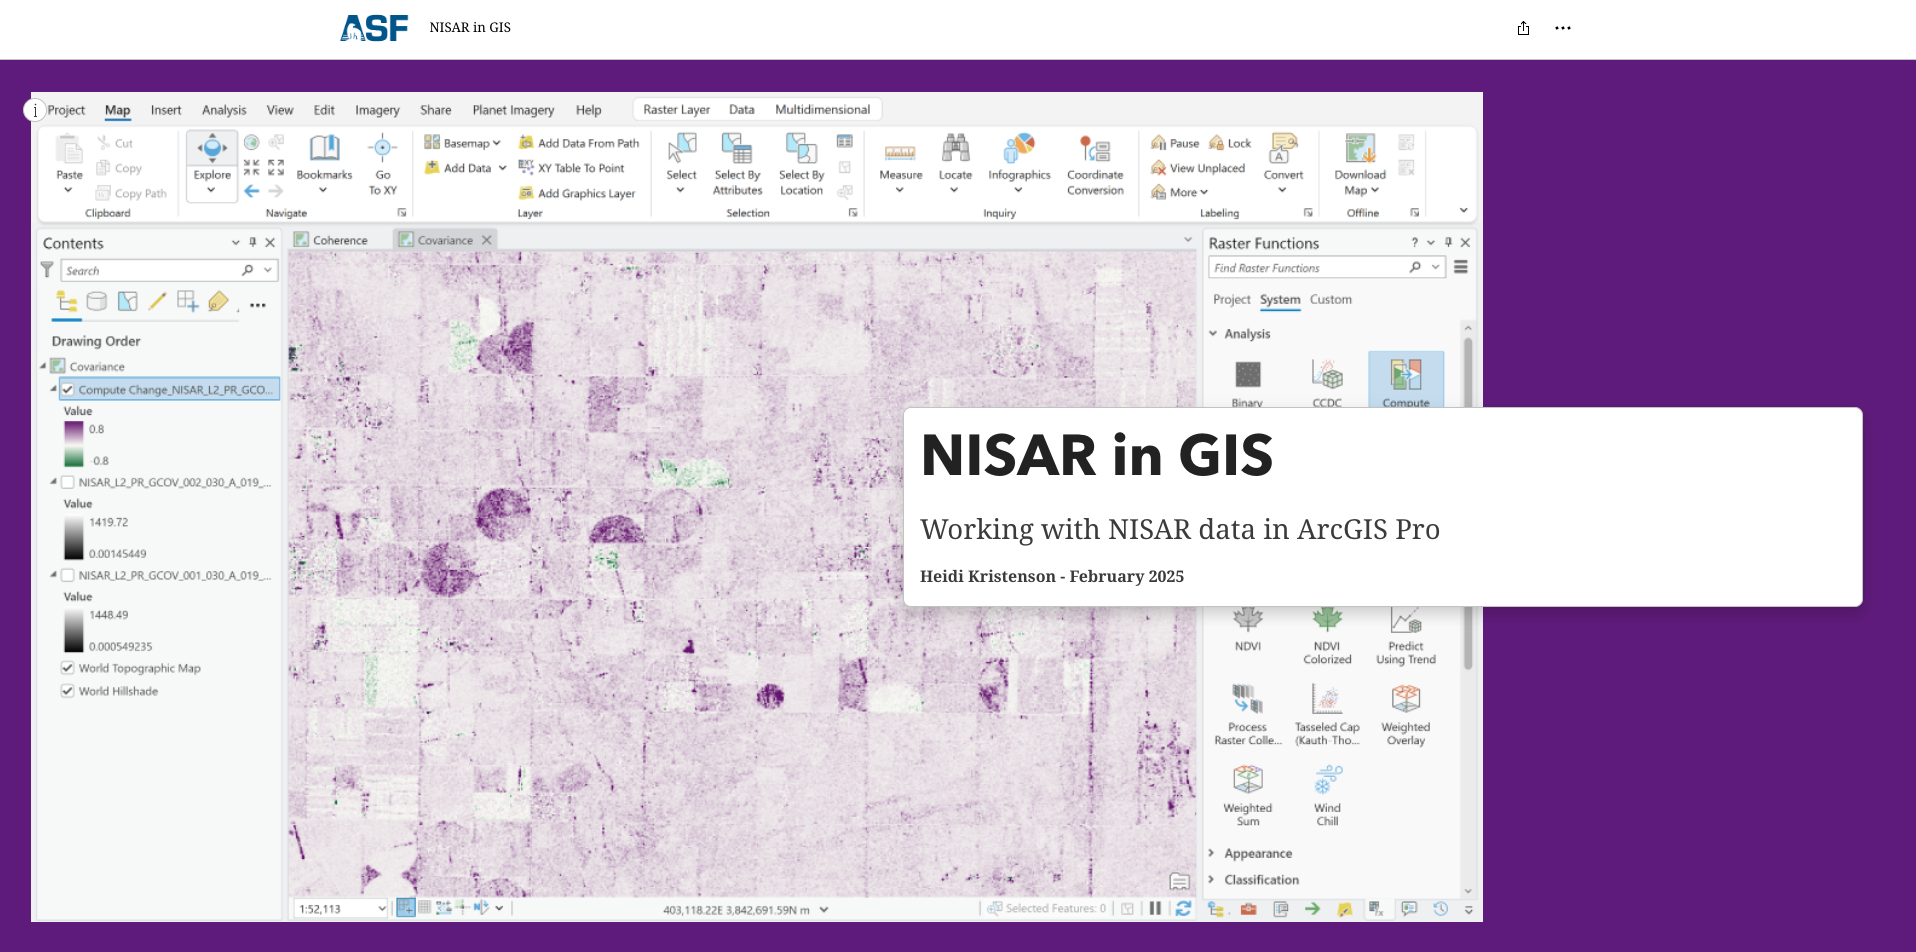This screenshot has width=1916, height=952.
Task: Expand the Classification category
Action: (x=1212, y=880)
